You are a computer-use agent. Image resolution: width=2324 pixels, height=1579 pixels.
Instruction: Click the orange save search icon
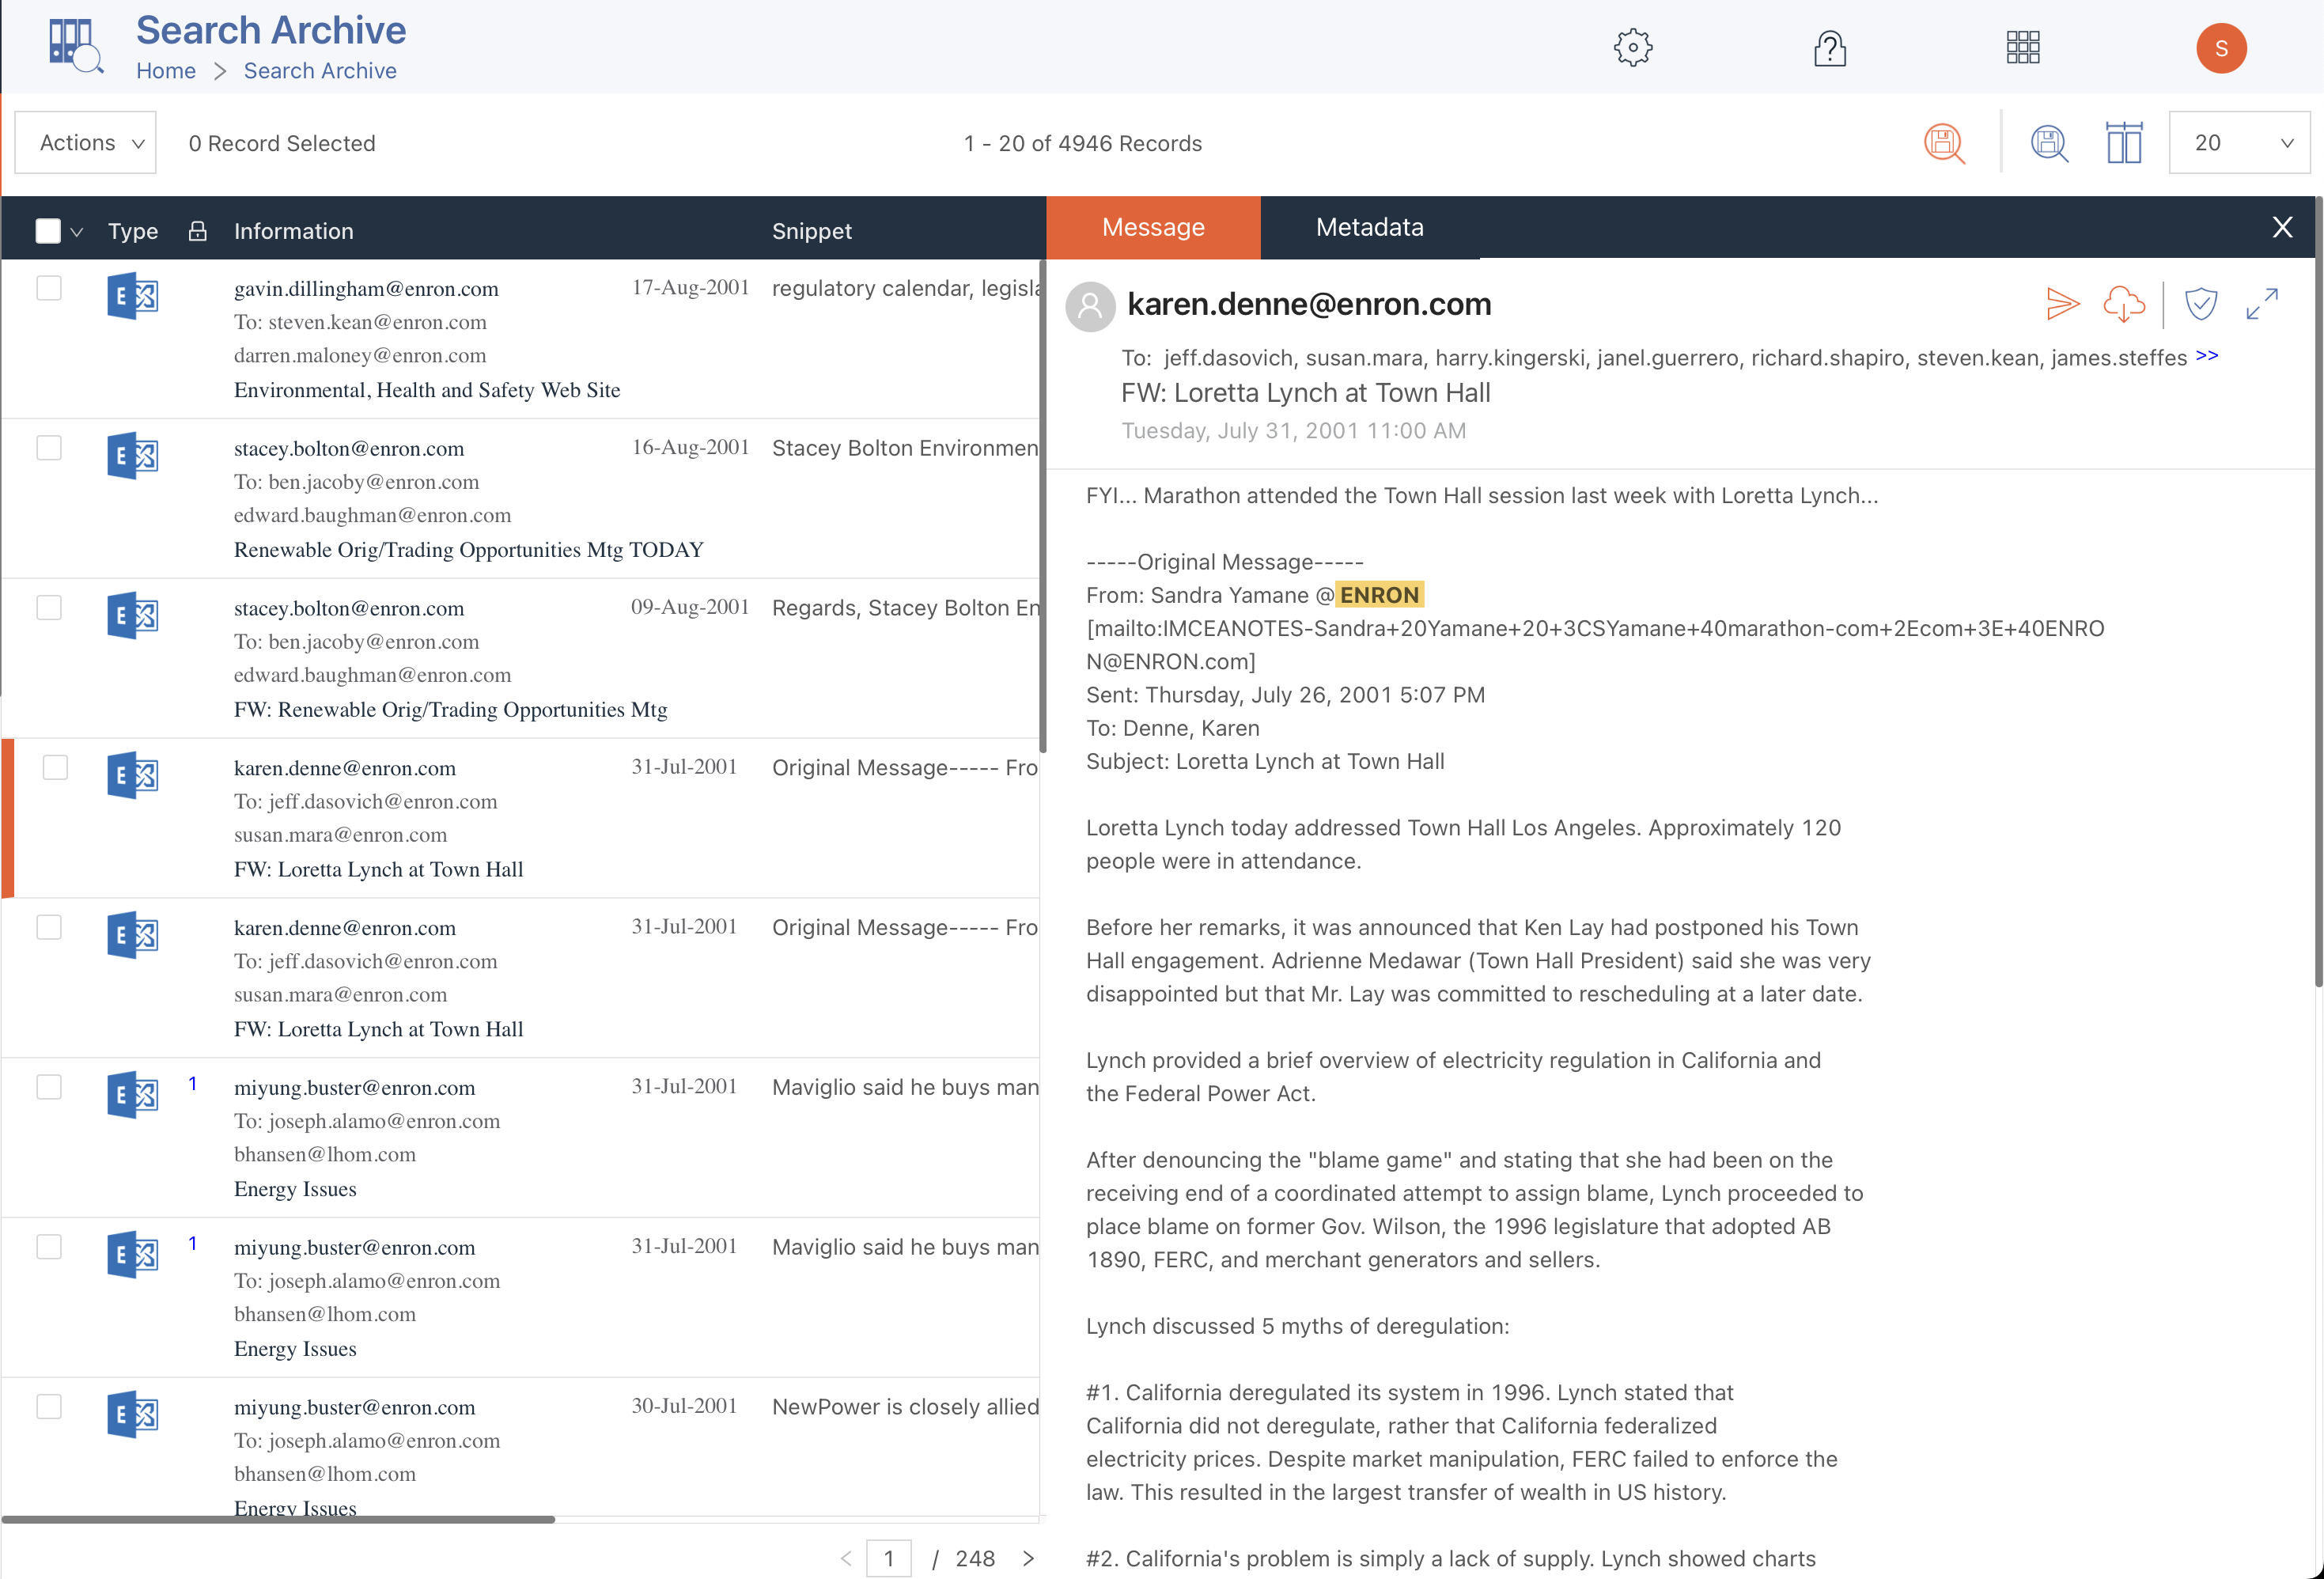1944,143
